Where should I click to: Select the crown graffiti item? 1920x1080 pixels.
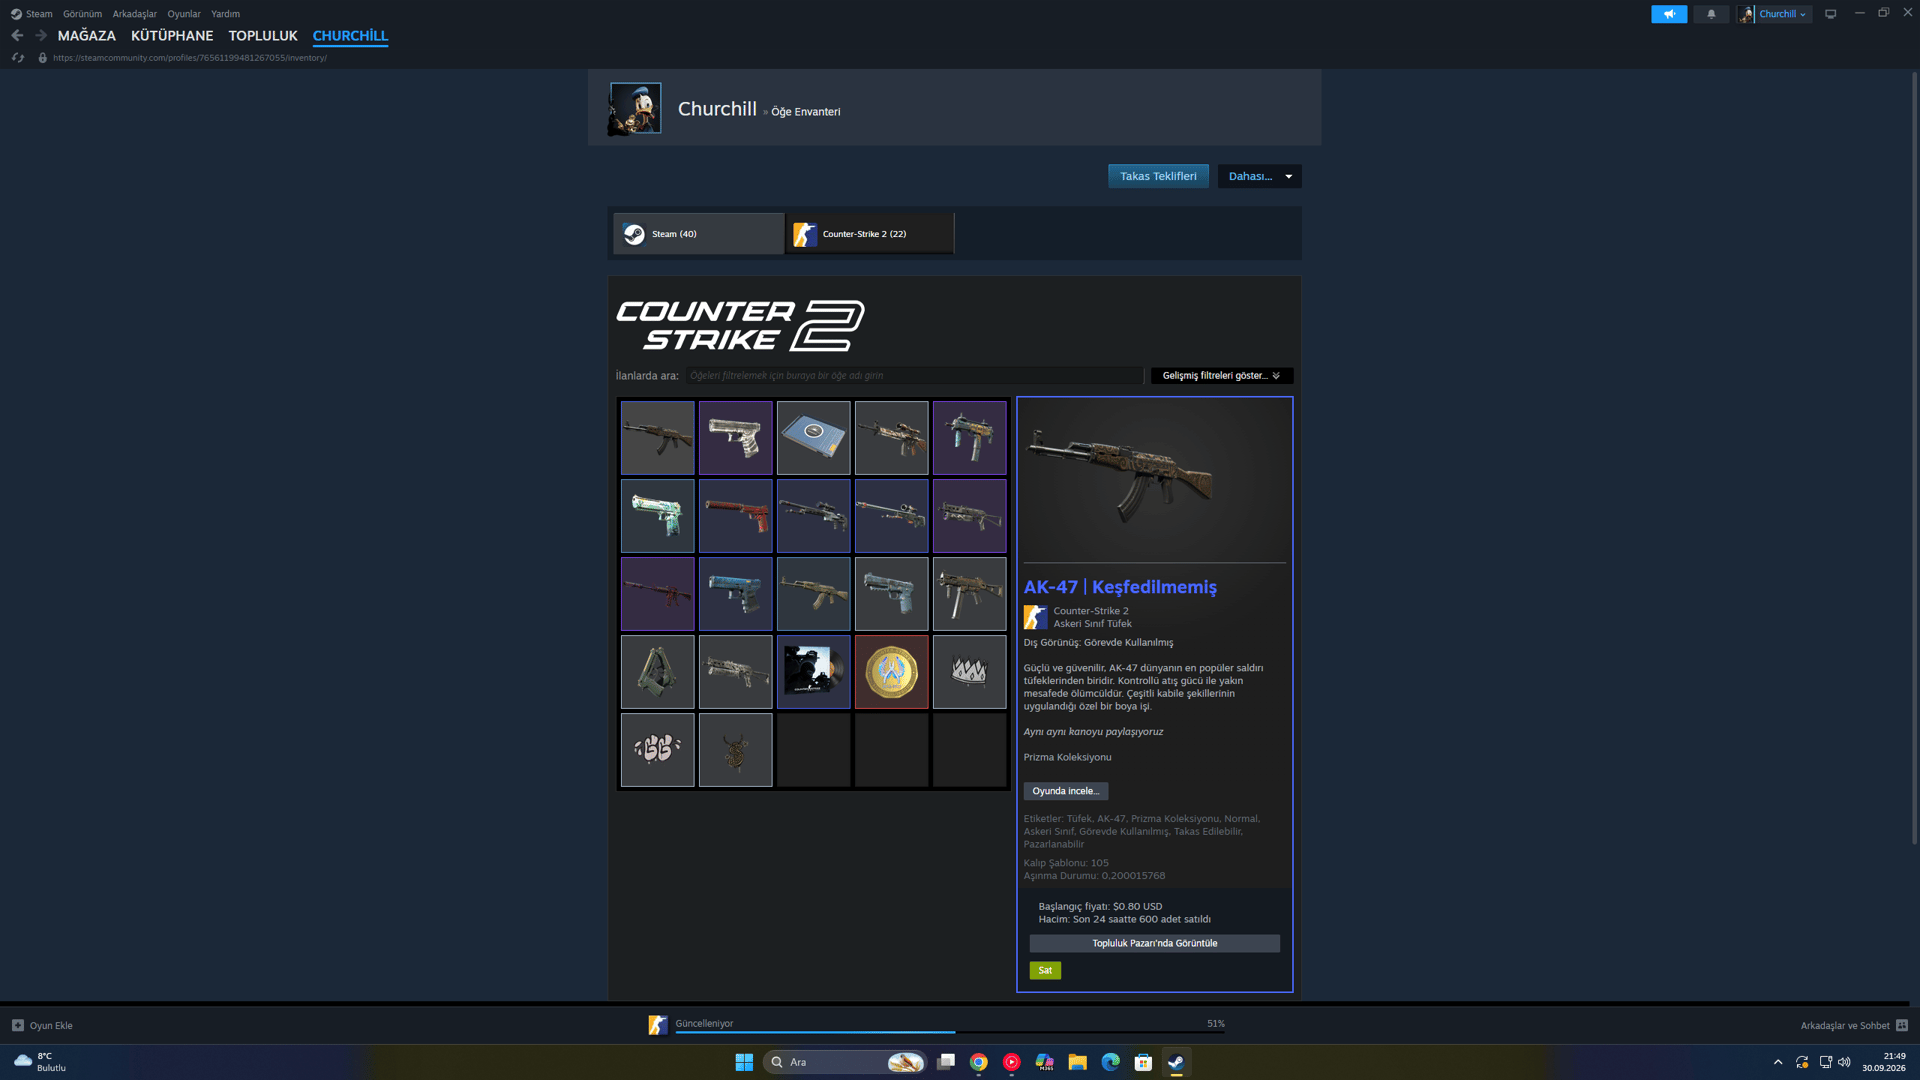pyautogui.click(x=969, y=672)
